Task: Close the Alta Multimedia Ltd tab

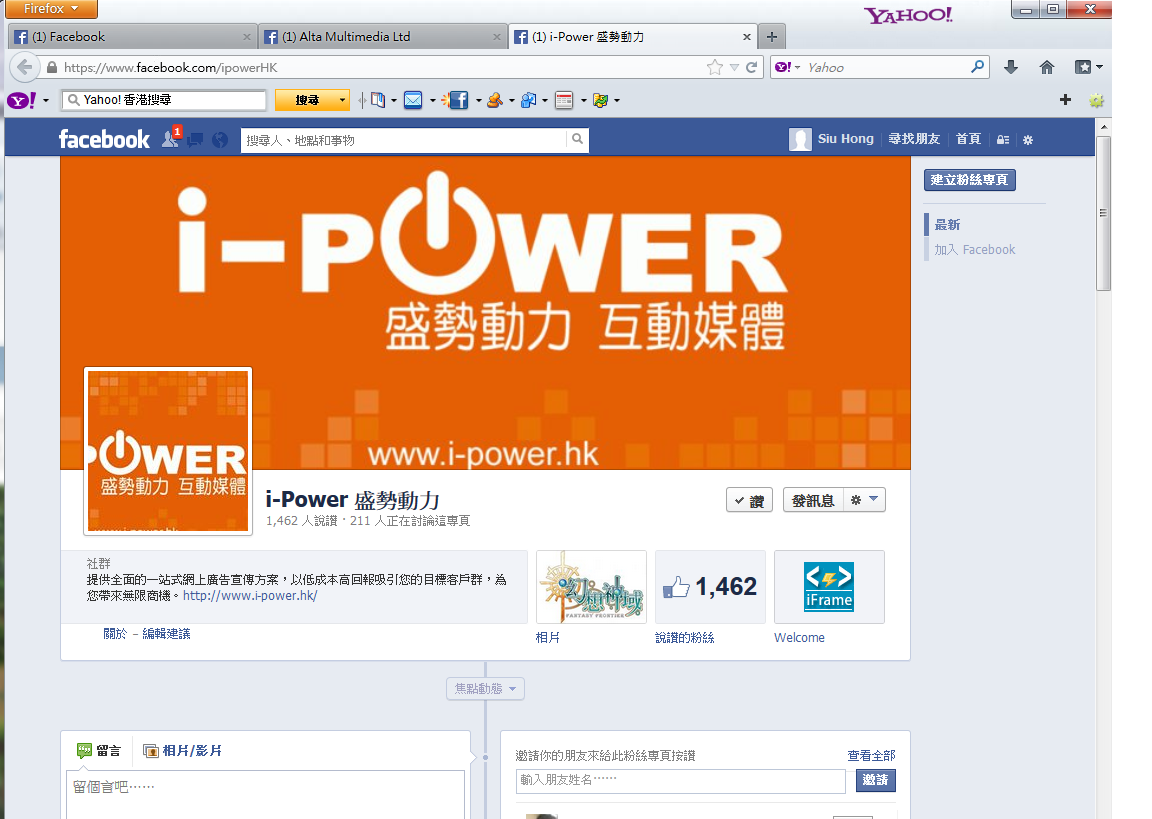Action: (497, 37)
